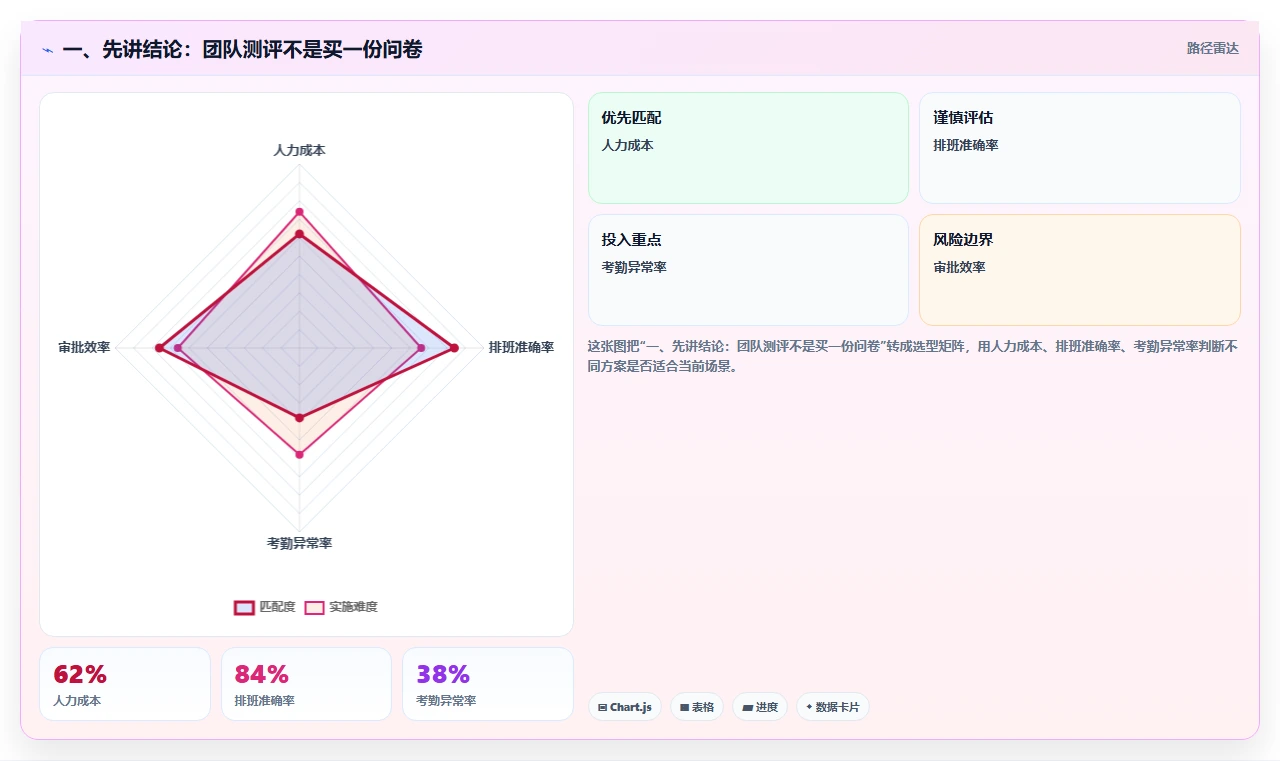
Task: Click the 考勤异常率 radar axis label
Action: coord(299,543)
